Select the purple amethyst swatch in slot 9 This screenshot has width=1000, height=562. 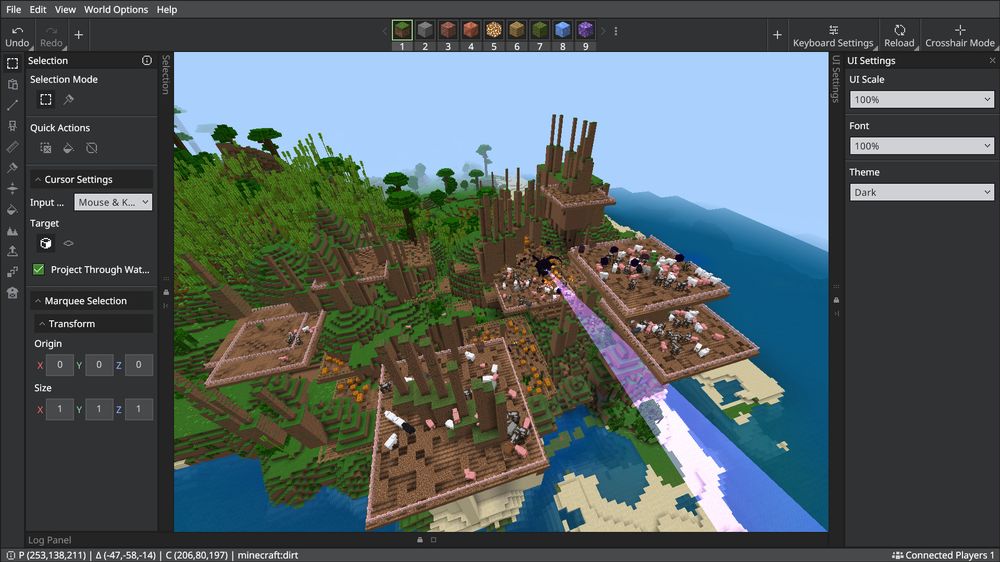tap(585, 30)
